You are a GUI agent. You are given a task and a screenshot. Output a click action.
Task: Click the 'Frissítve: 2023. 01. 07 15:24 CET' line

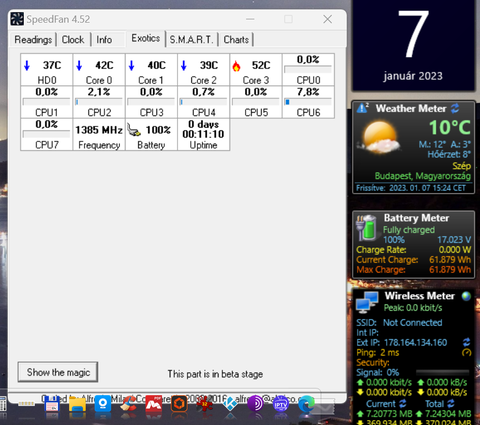coord(411,188)
